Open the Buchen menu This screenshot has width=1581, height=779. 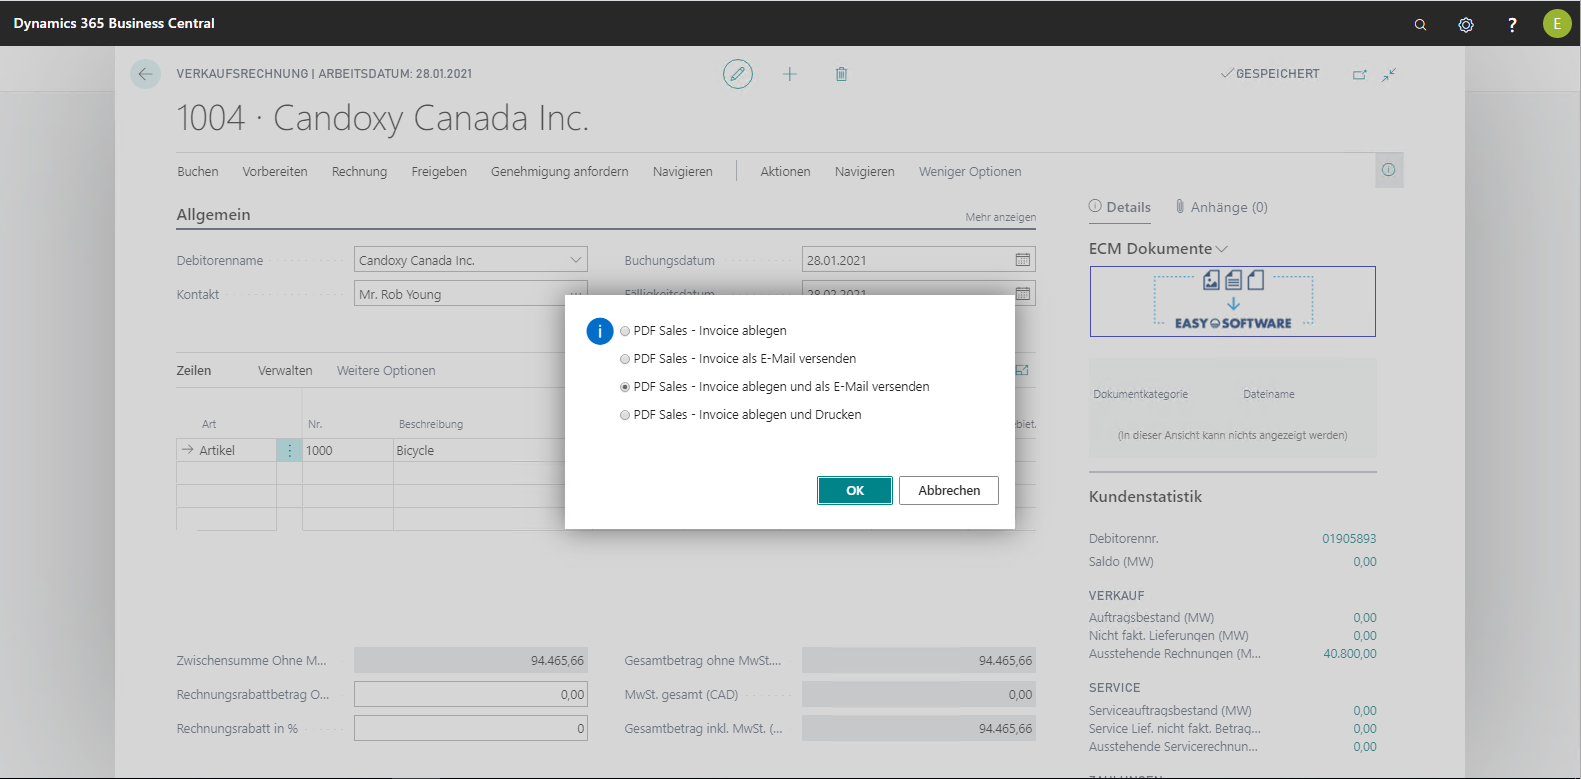click(x=198, y=172)
